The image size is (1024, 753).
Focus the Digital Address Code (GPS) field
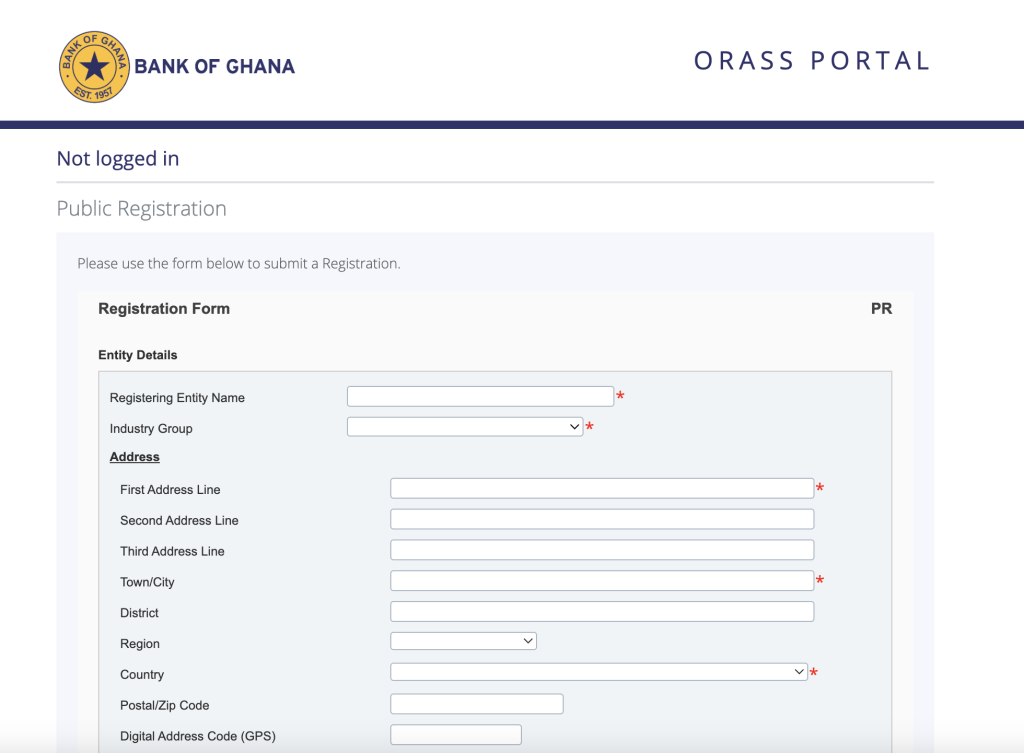click(456, 736)
